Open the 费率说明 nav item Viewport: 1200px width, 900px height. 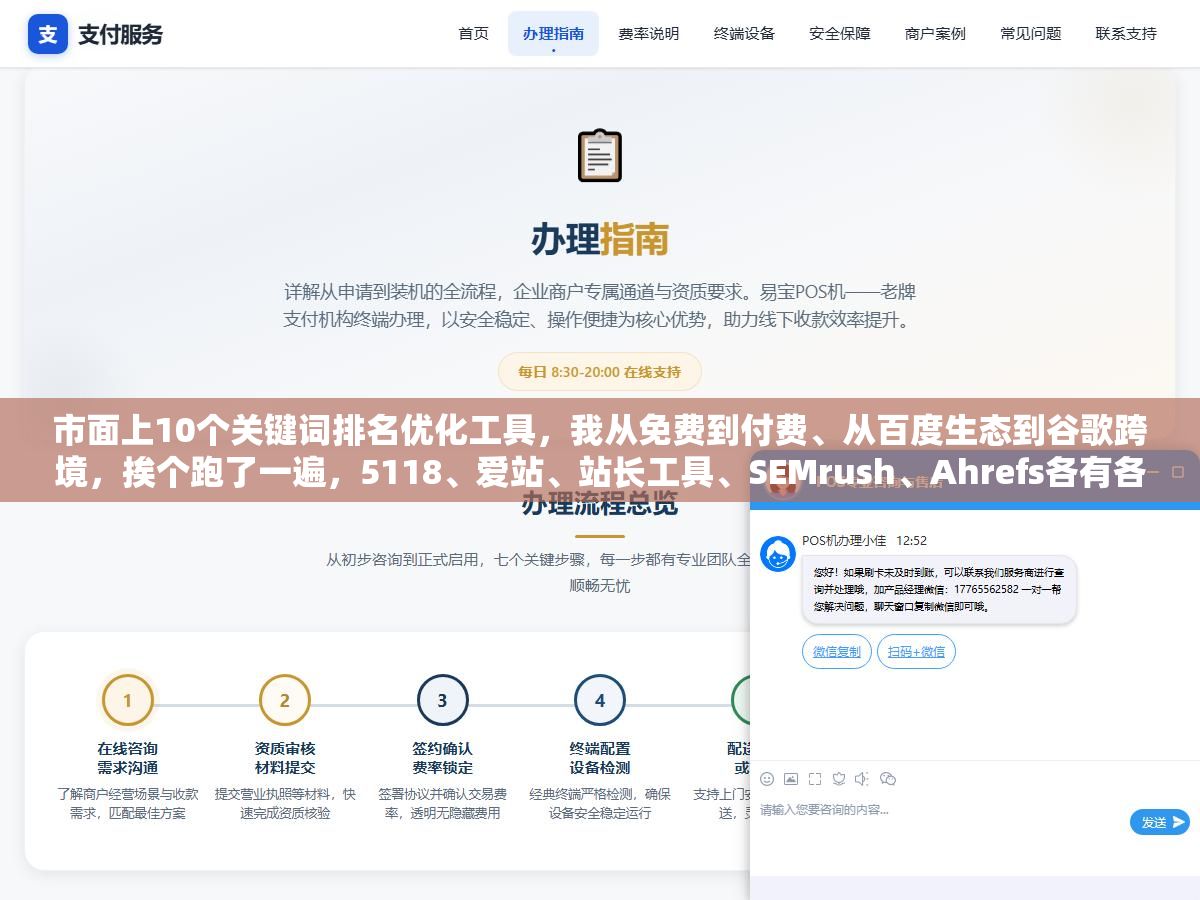[x=649, y=33]
